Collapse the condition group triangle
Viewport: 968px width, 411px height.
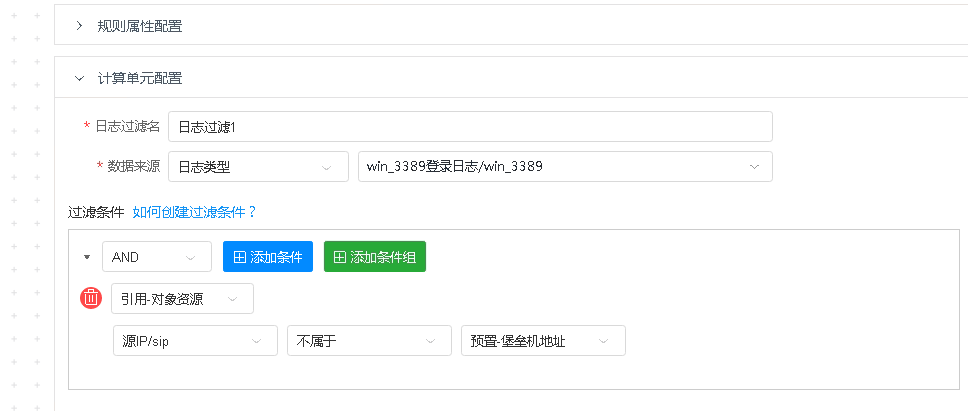(87, 257)
